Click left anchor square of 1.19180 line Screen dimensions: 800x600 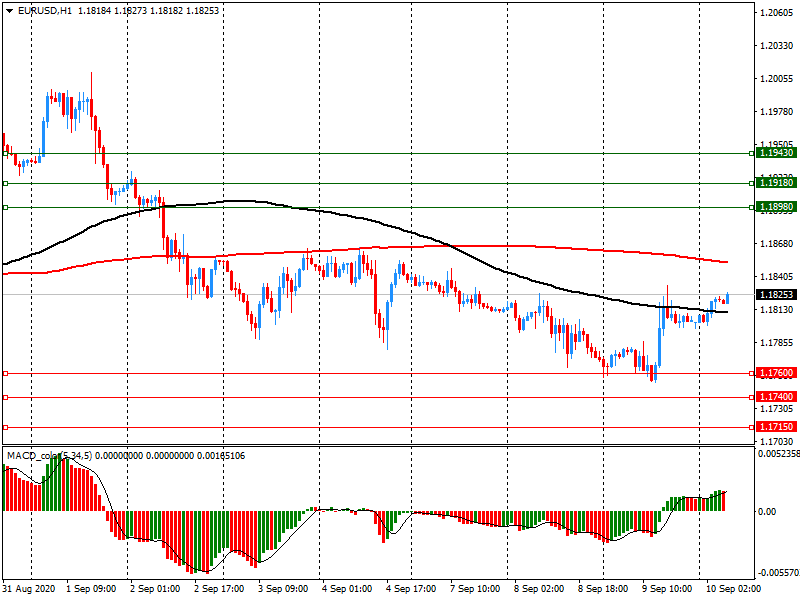(5, 183)
